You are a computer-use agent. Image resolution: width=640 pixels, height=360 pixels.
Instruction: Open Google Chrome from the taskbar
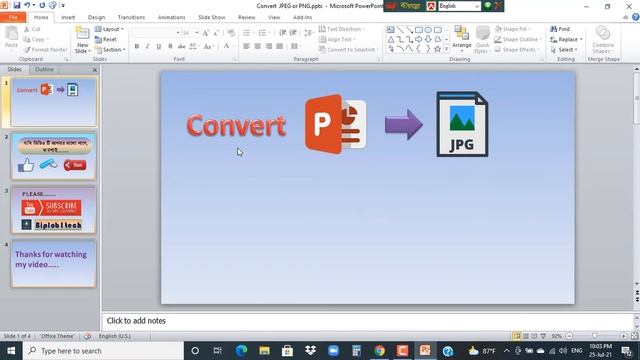379,351
